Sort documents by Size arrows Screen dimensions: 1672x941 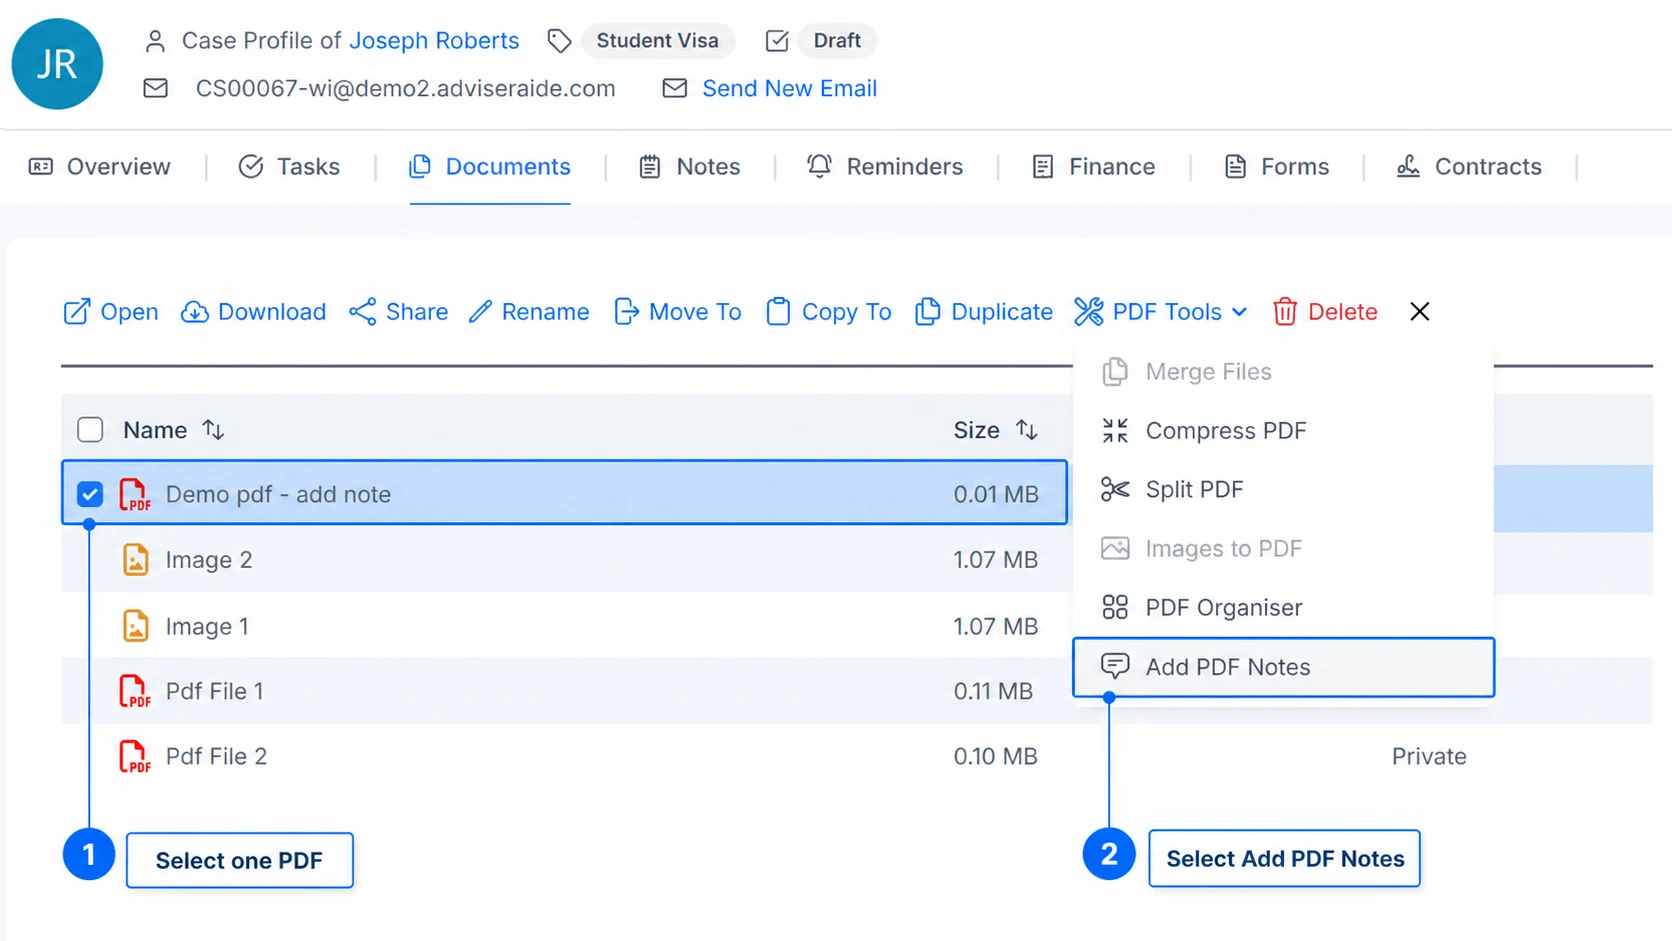click(1026, 430)
